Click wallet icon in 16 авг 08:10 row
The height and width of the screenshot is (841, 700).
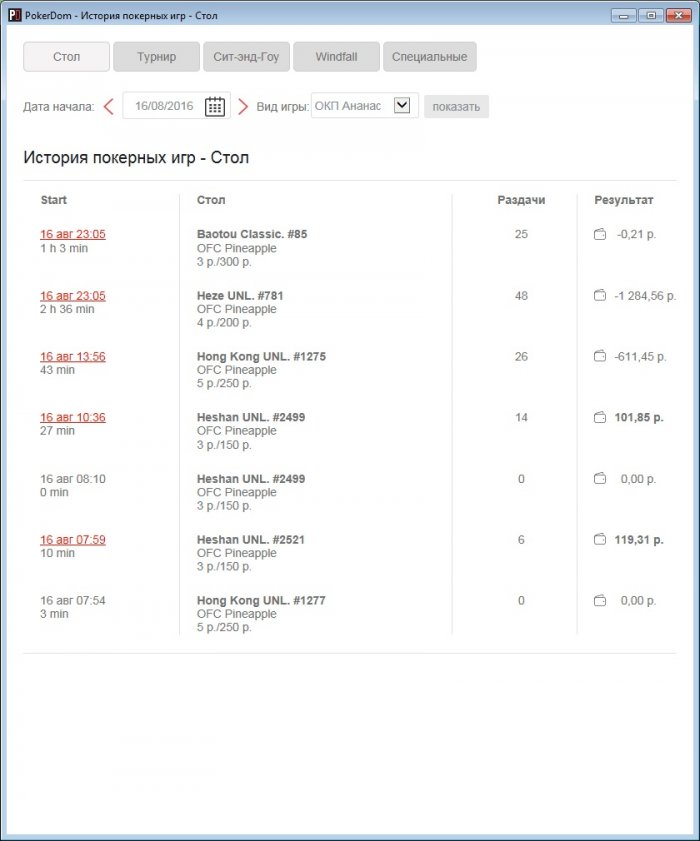coord(600,478)
